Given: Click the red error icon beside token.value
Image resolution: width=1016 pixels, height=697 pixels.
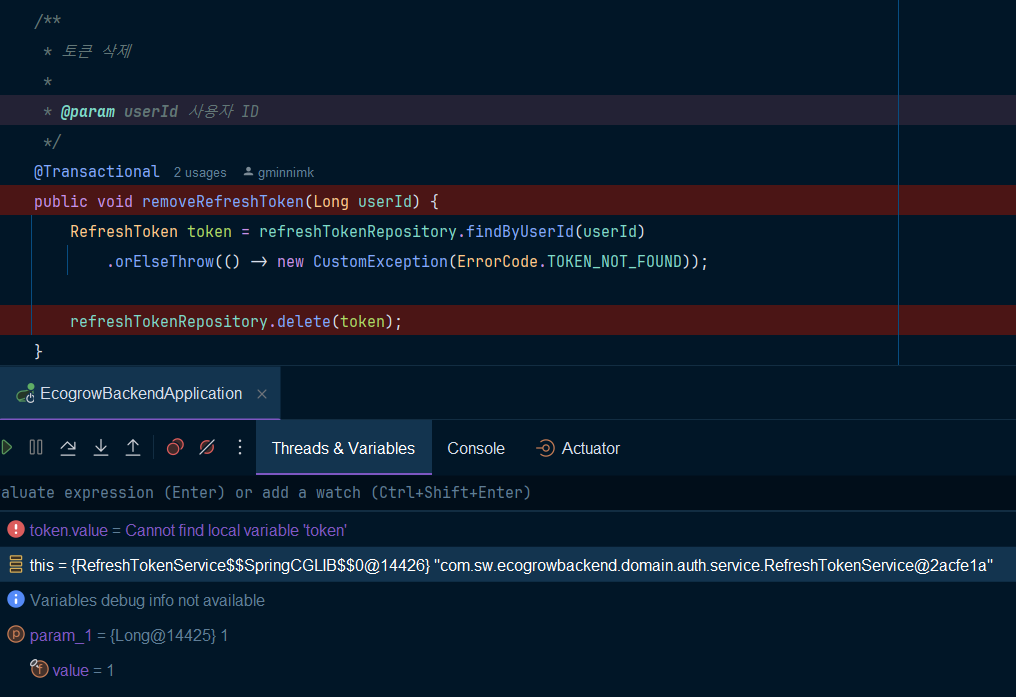Looking at the screenshot, I should click(16, 530).
